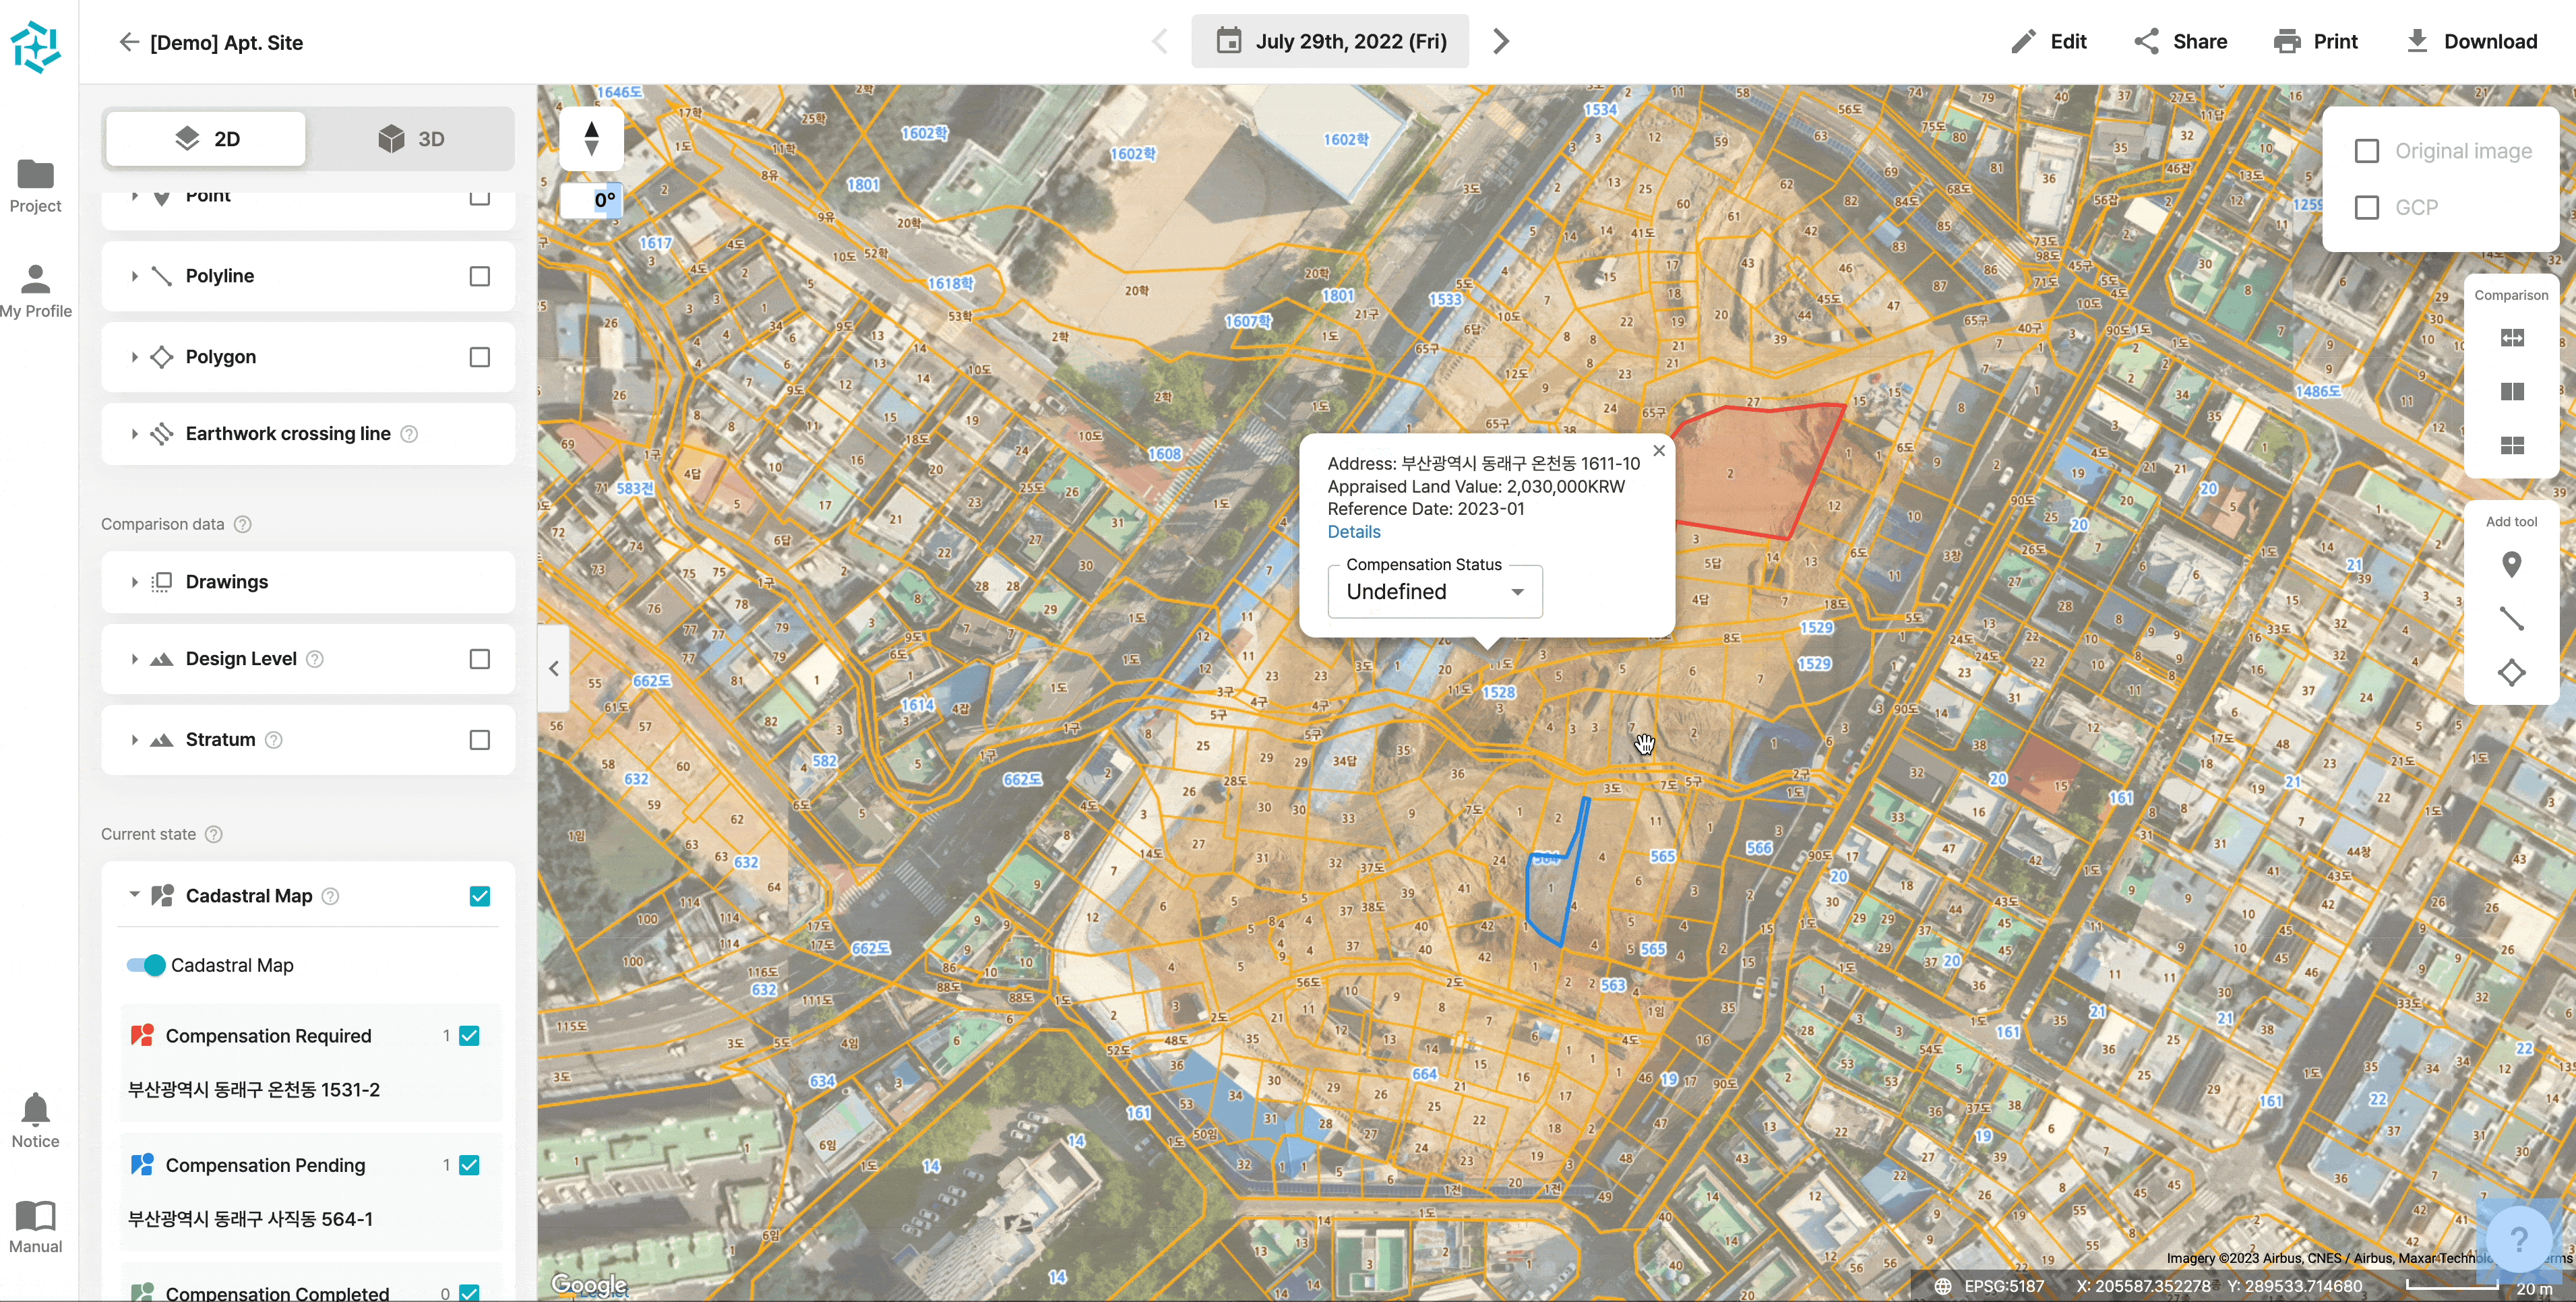Viewport: 2576px width, 1302px height.
Task: Help icon next to Current state
Action: (213, 834)
